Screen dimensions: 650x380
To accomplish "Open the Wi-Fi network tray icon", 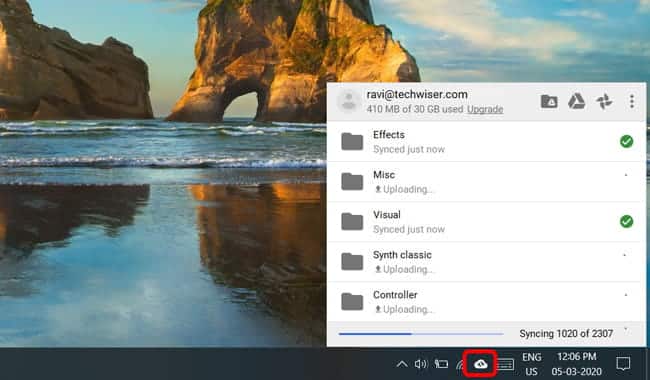I will [460, 365].
